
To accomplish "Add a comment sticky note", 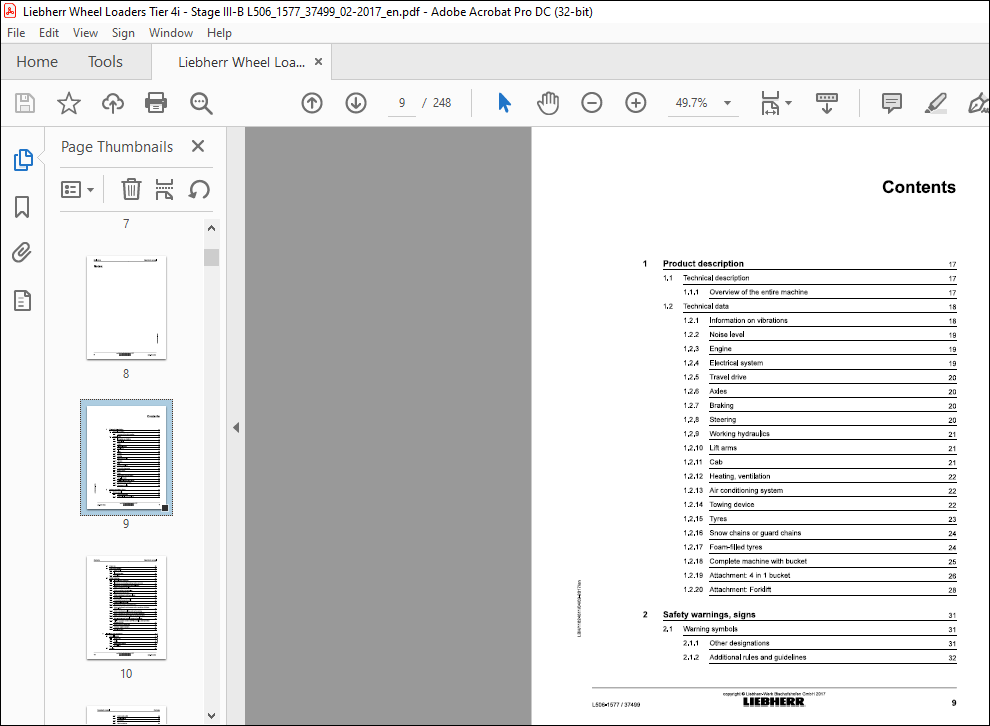I will tap(892, 103).
